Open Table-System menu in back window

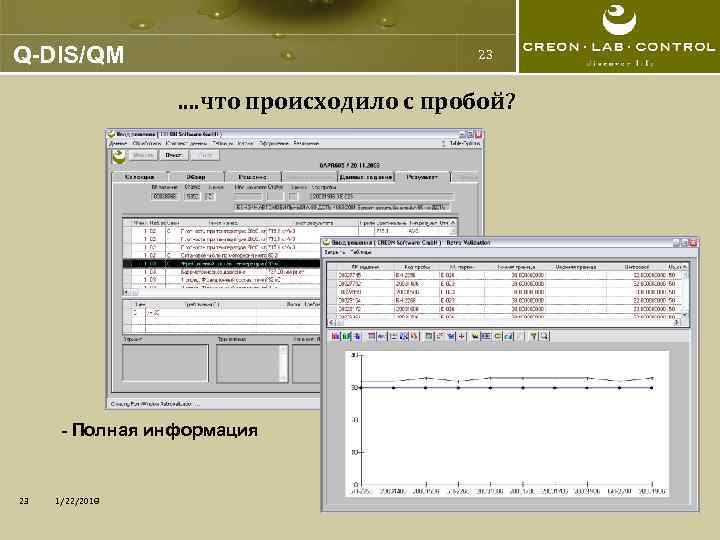tap(465, 143)
